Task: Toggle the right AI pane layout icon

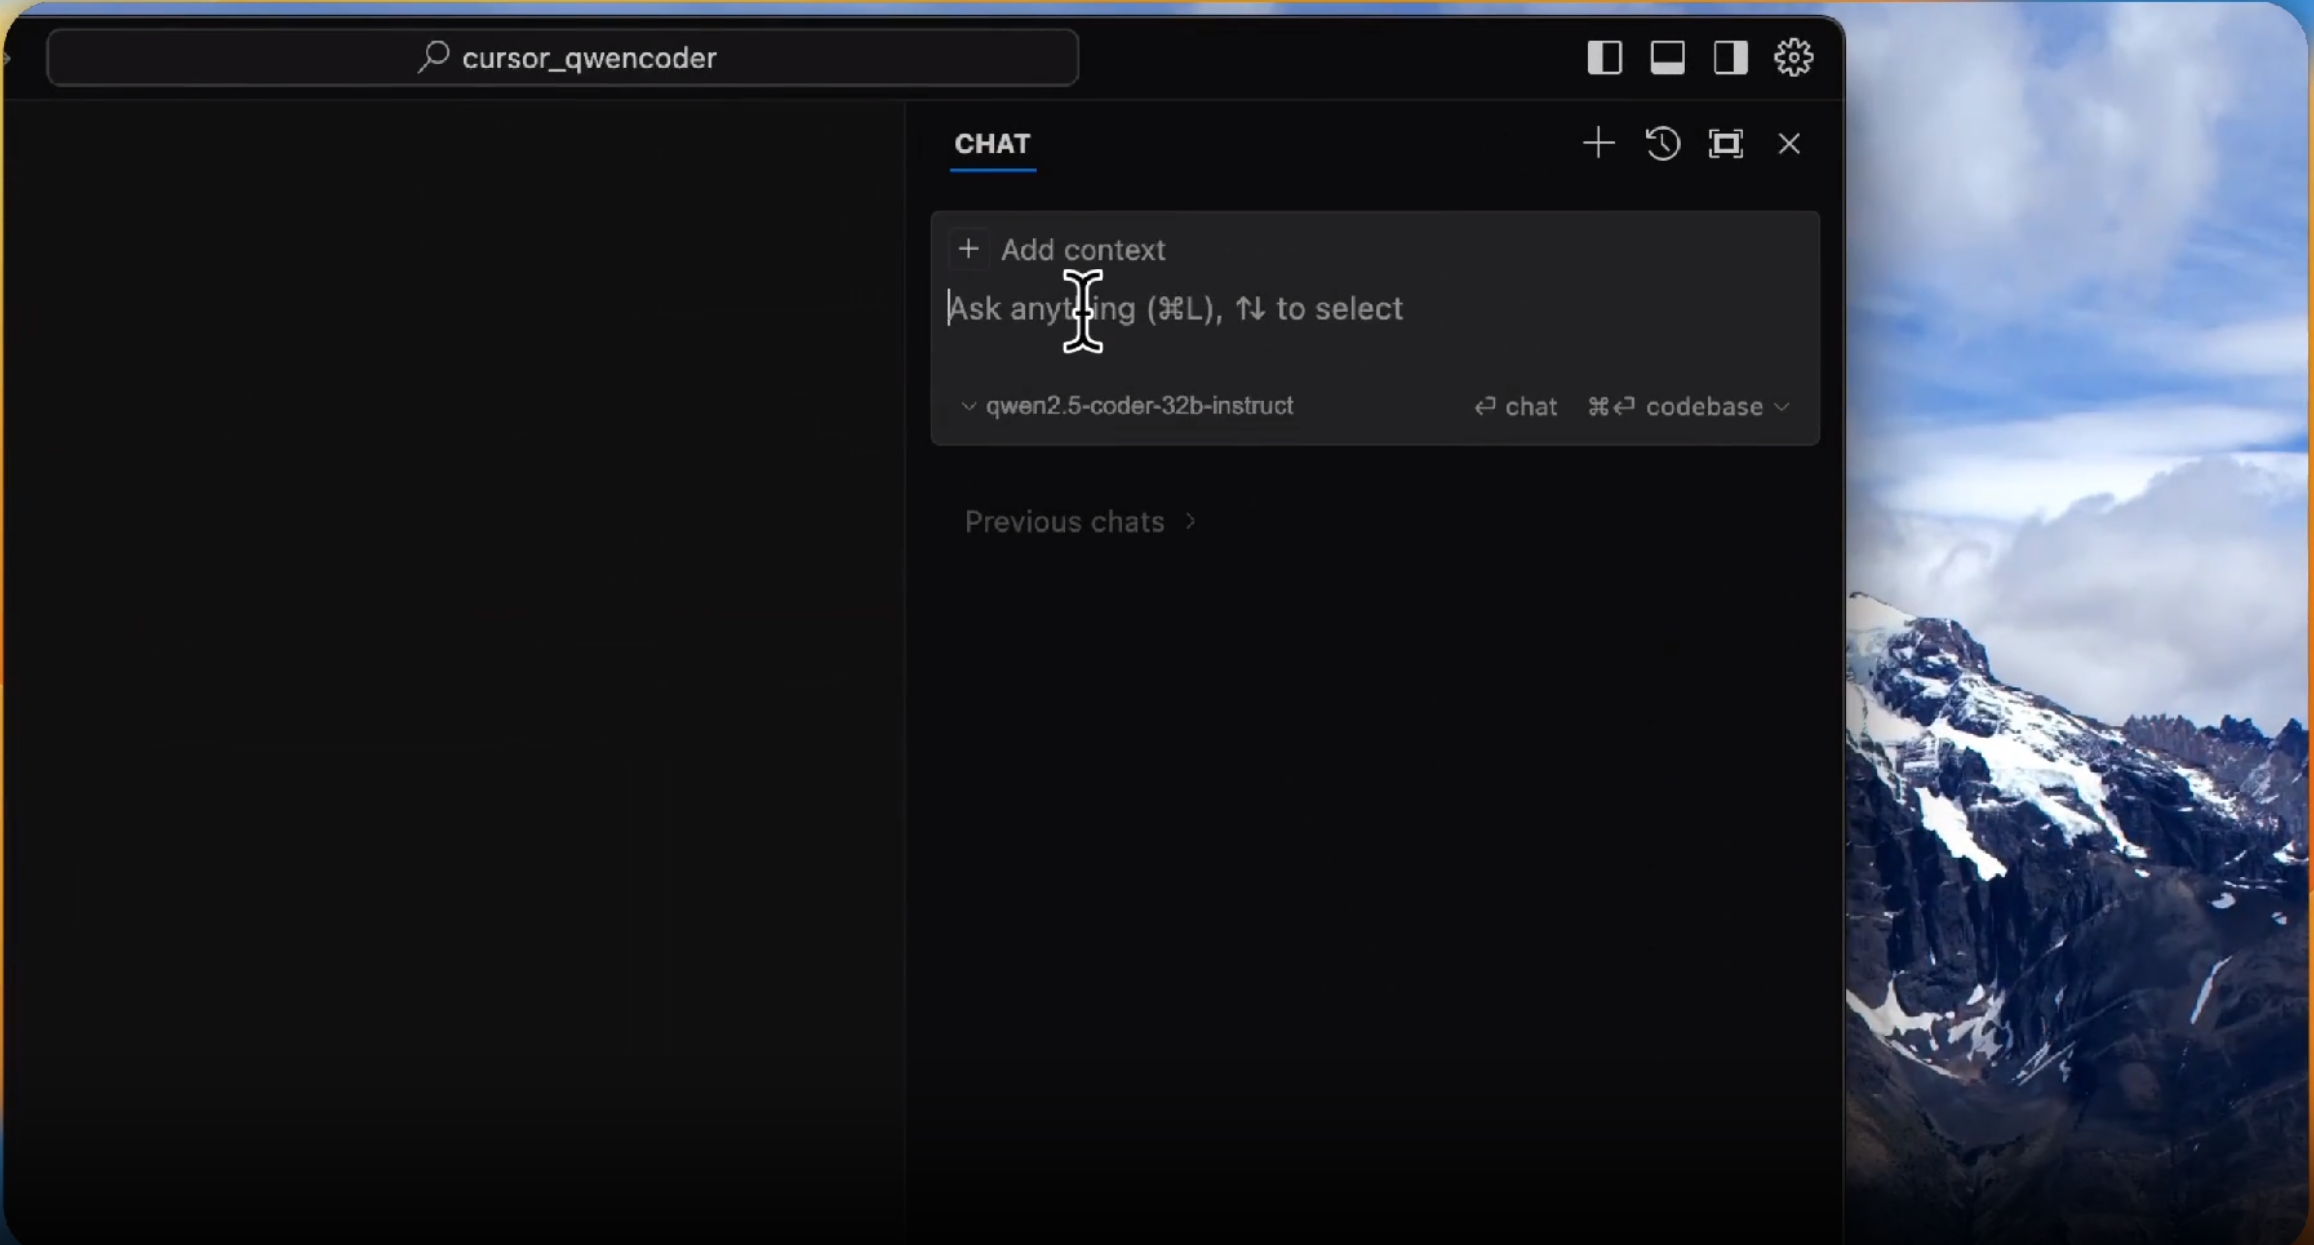Action: [x=1730, y=57]
